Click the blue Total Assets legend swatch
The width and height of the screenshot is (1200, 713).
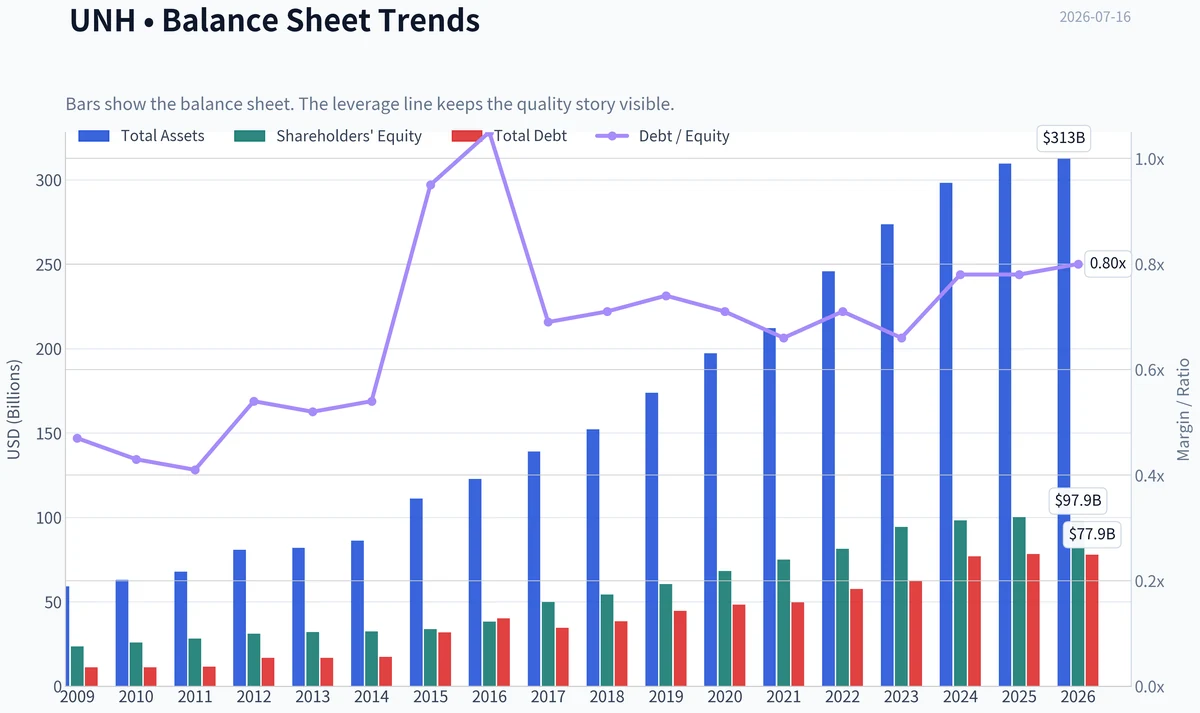[x=93, y=136]
